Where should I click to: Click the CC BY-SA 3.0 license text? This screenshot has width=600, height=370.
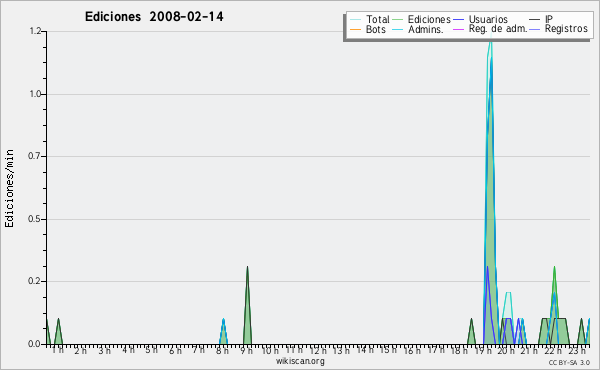(569, 362)
